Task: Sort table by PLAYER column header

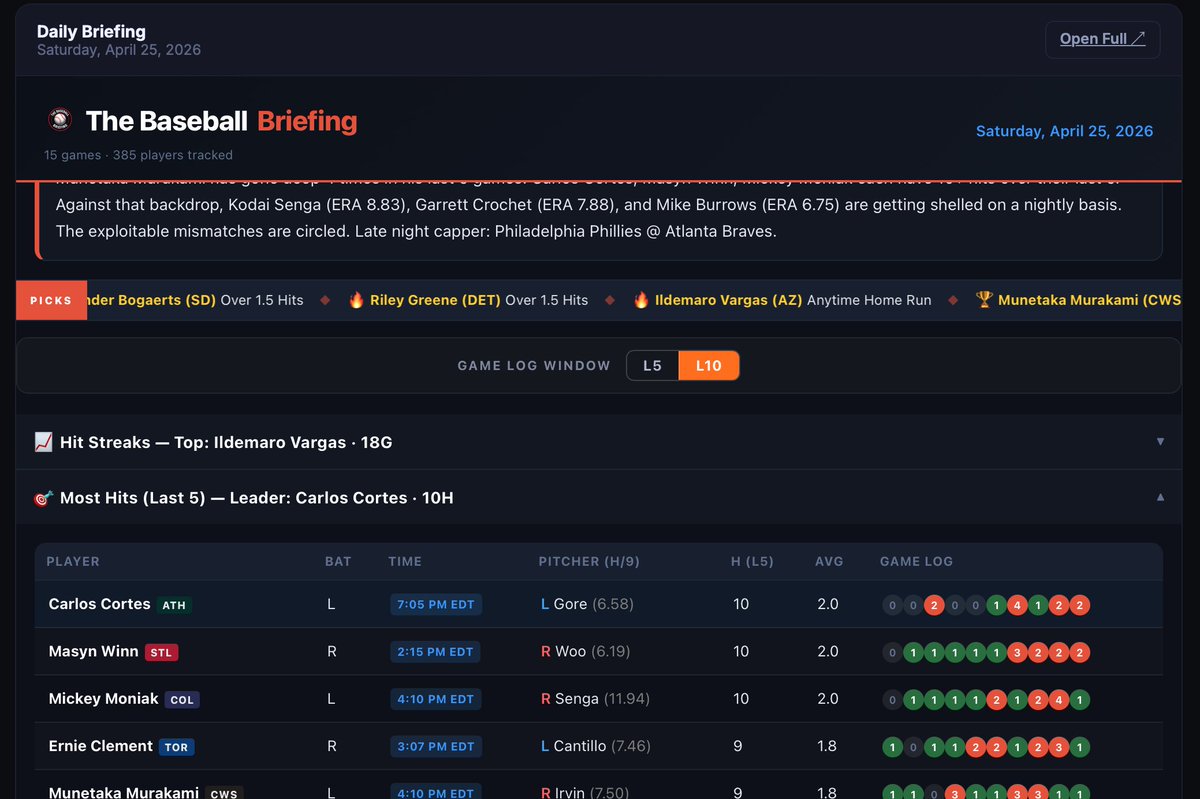Action: [73, 561]
